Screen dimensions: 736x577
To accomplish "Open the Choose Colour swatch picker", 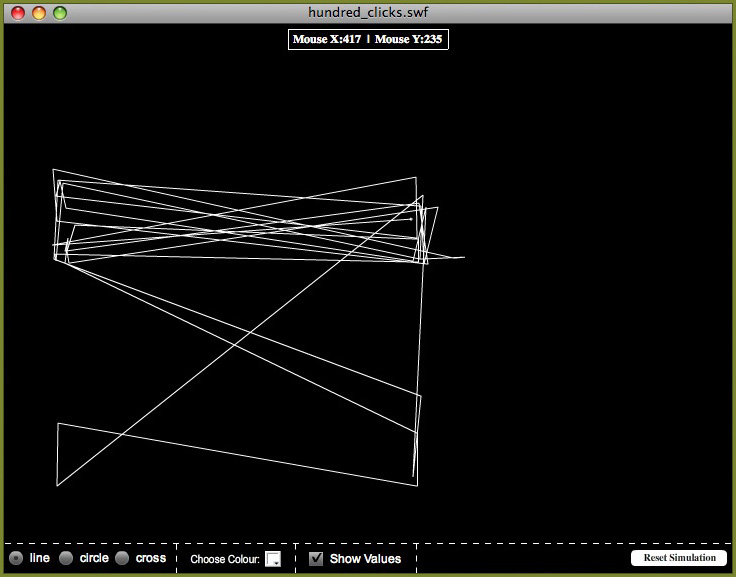I will [273, 559].
